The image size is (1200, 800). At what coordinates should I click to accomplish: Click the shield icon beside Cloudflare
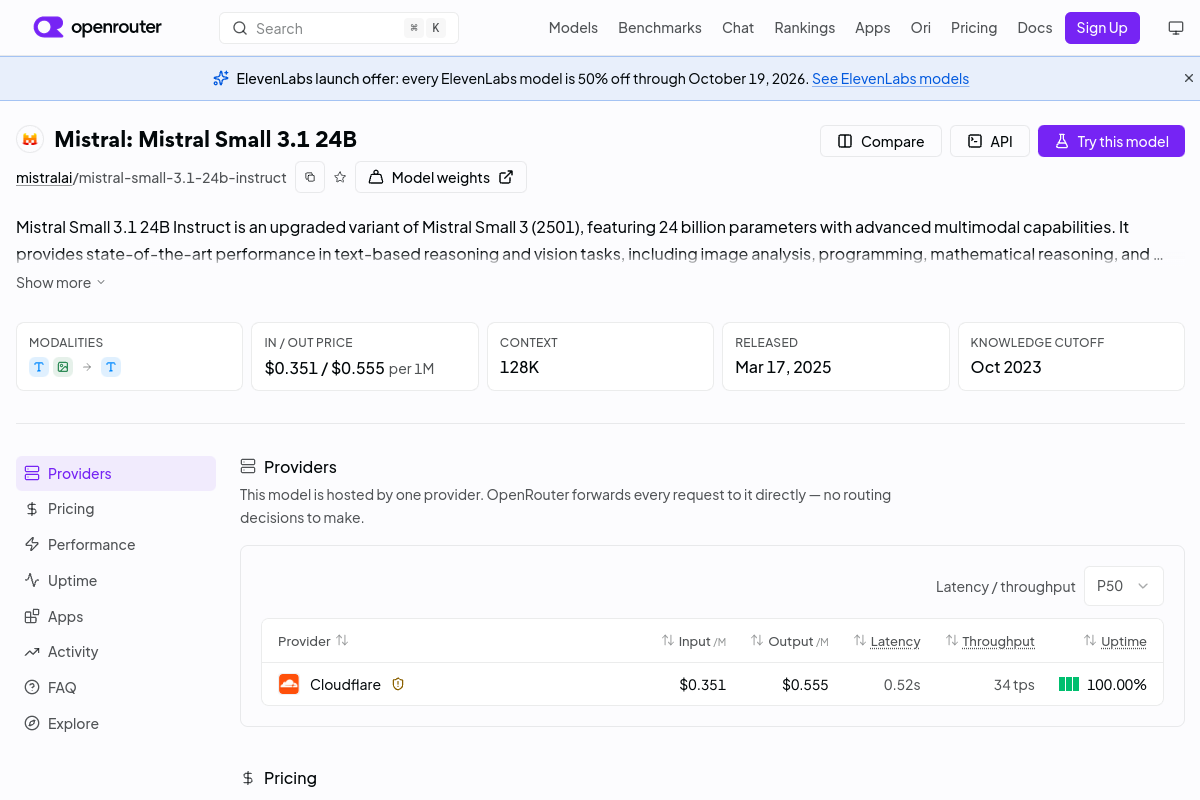click(x=398, y=684)
